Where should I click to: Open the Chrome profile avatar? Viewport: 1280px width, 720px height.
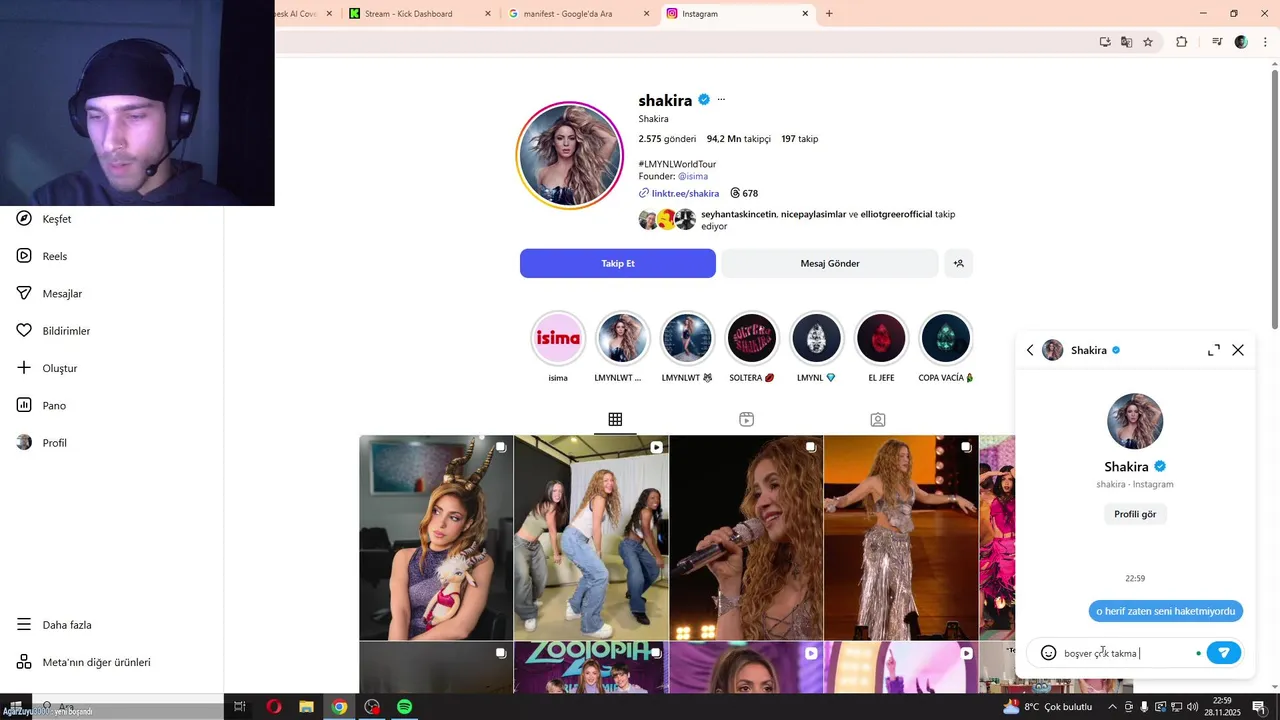click(x=1241, y=42)
